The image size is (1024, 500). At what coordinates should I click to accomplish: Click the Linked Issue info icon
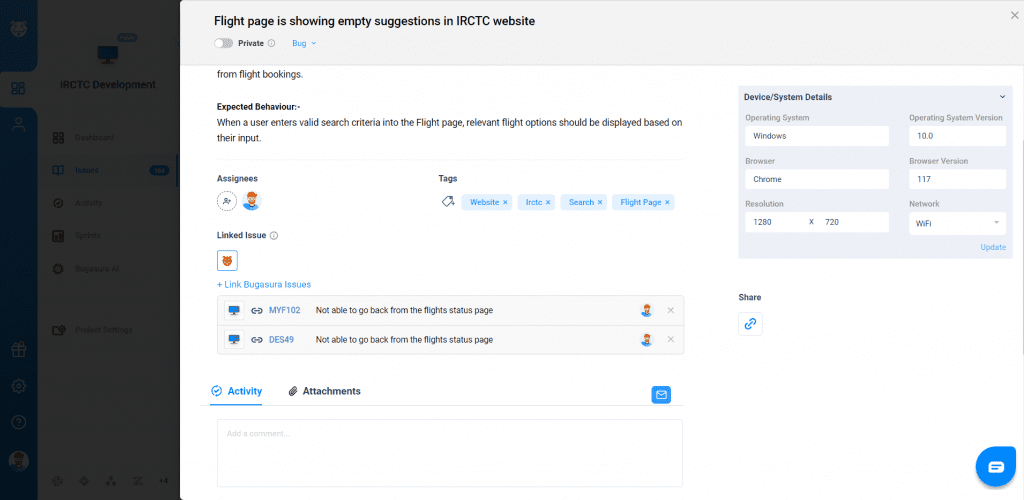(x=274, y=236)
